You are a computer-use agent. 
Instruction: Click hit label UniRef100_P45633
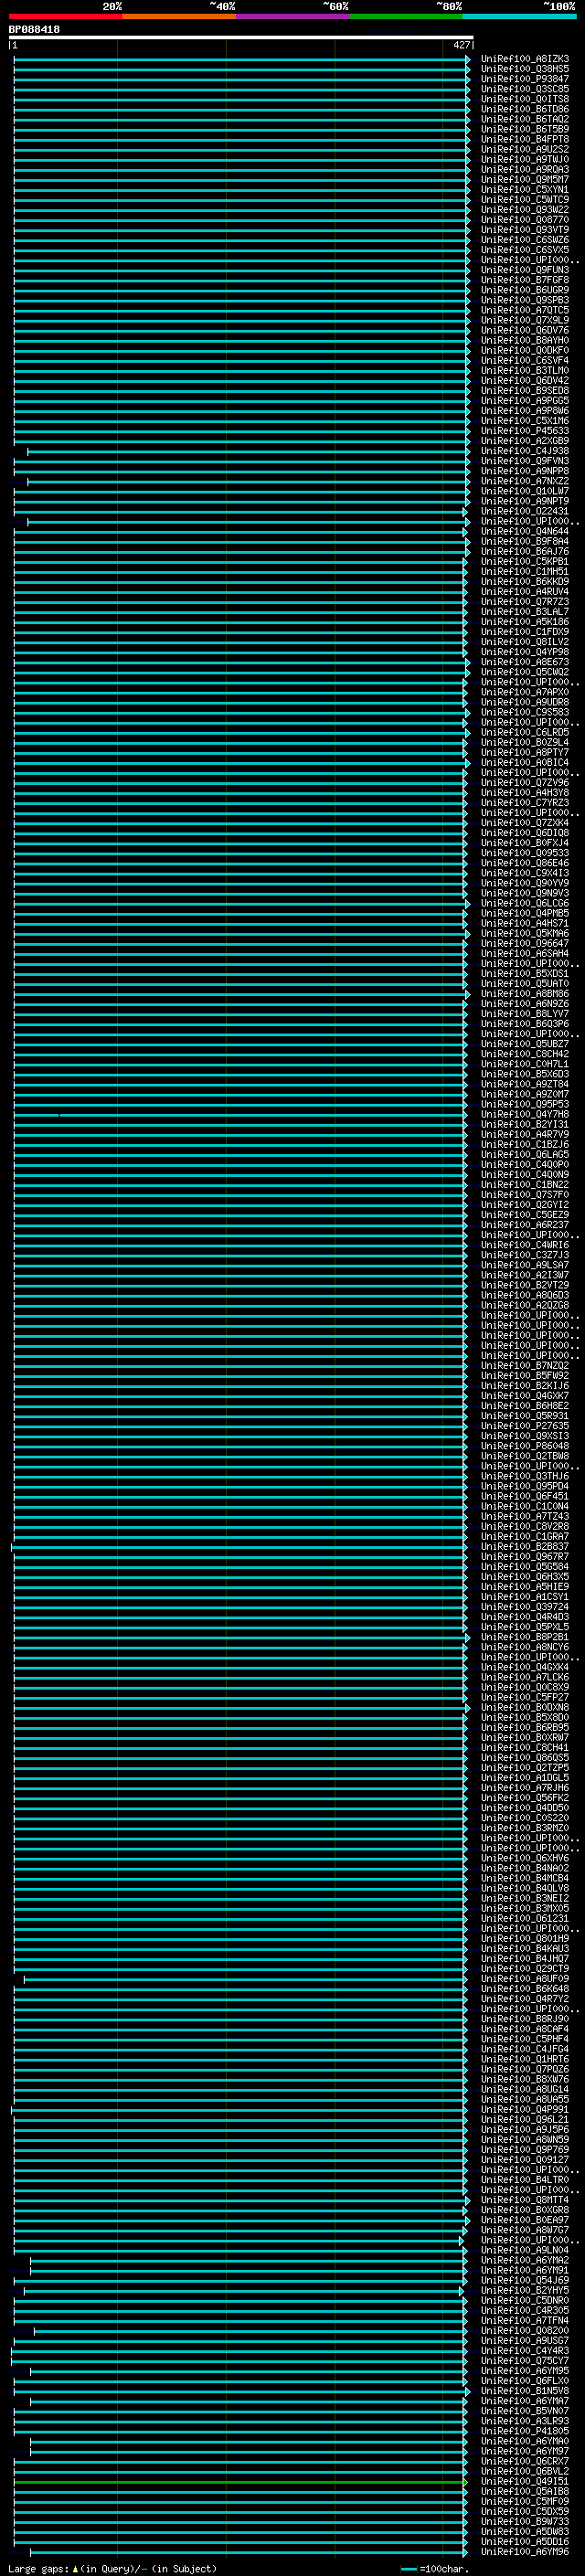click(524, 431)
